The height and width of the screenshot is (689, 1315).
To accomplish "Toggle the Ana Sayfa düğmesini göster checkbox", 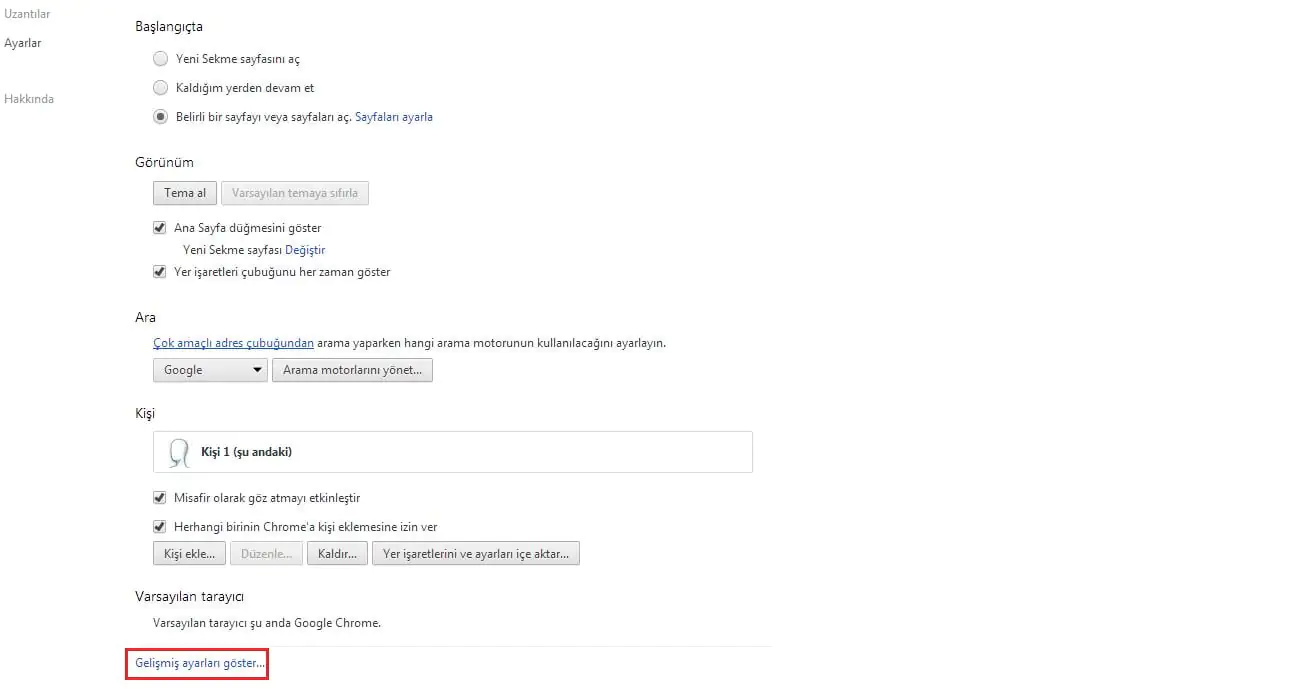I will click(x=159, y=227).
